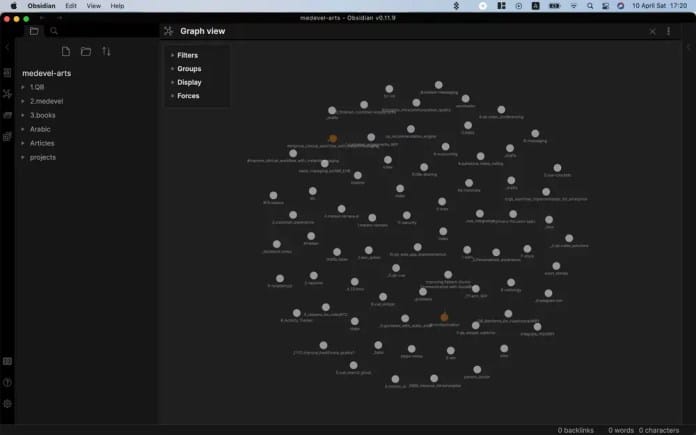This screenshot has height=435, width=696.
Task: Open the help icon in the ribbon
Action: click(7, 383)
